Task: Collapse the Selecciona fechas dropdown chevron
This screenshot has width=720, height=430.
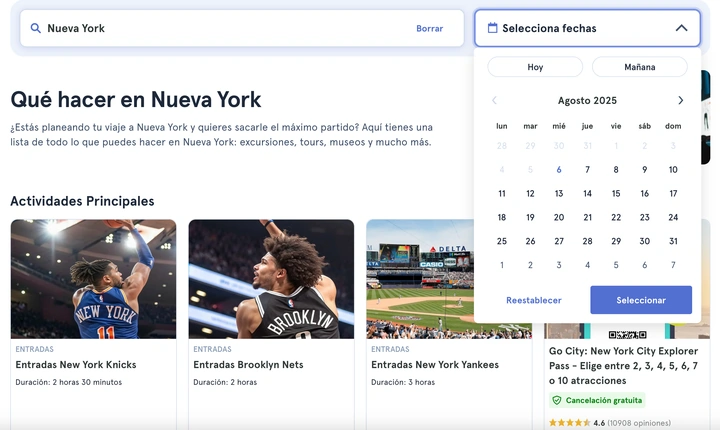Action: click(x=681, y=28)
